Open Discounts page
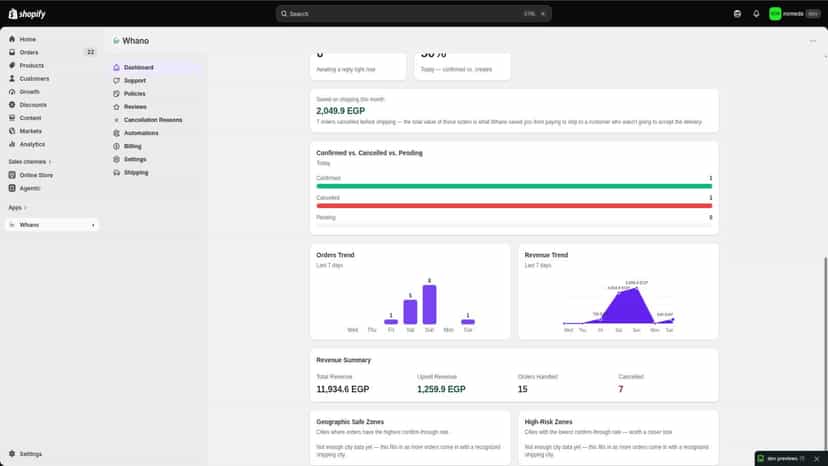828x466 pixels. click(33, 105)
